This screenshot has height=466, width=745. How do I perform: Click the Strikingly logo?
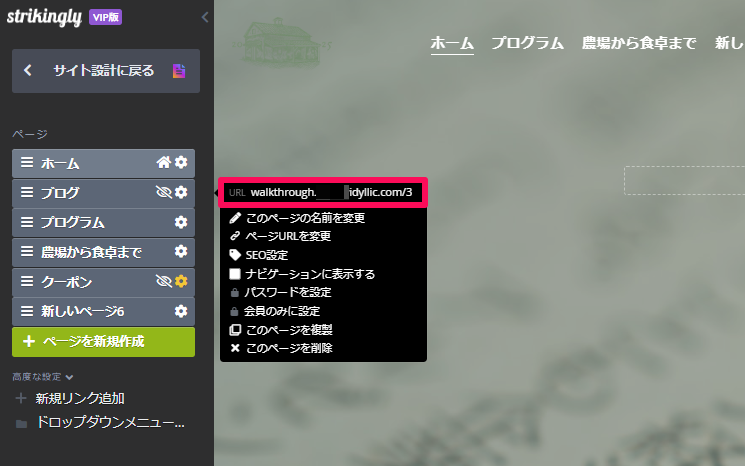coord(44,17)
